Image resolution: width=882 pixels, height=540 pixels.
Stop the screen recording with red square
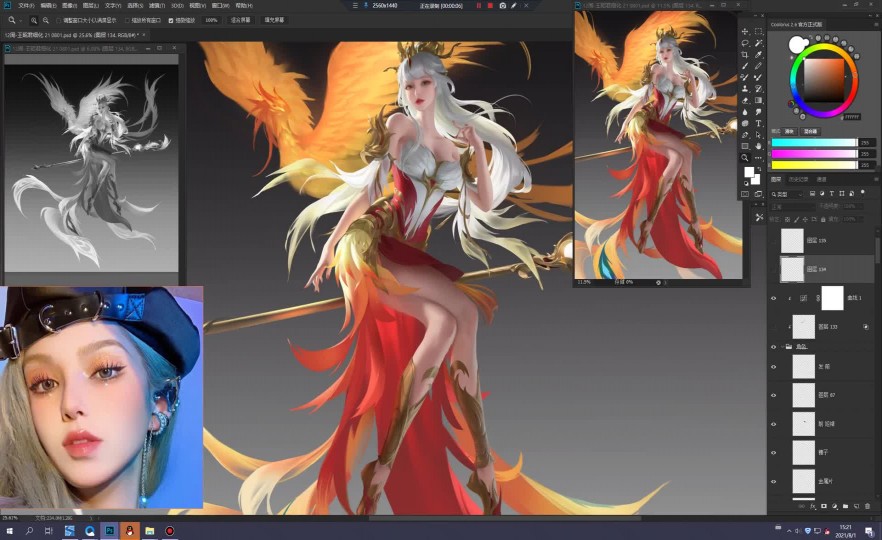click(x=490, y=6)
